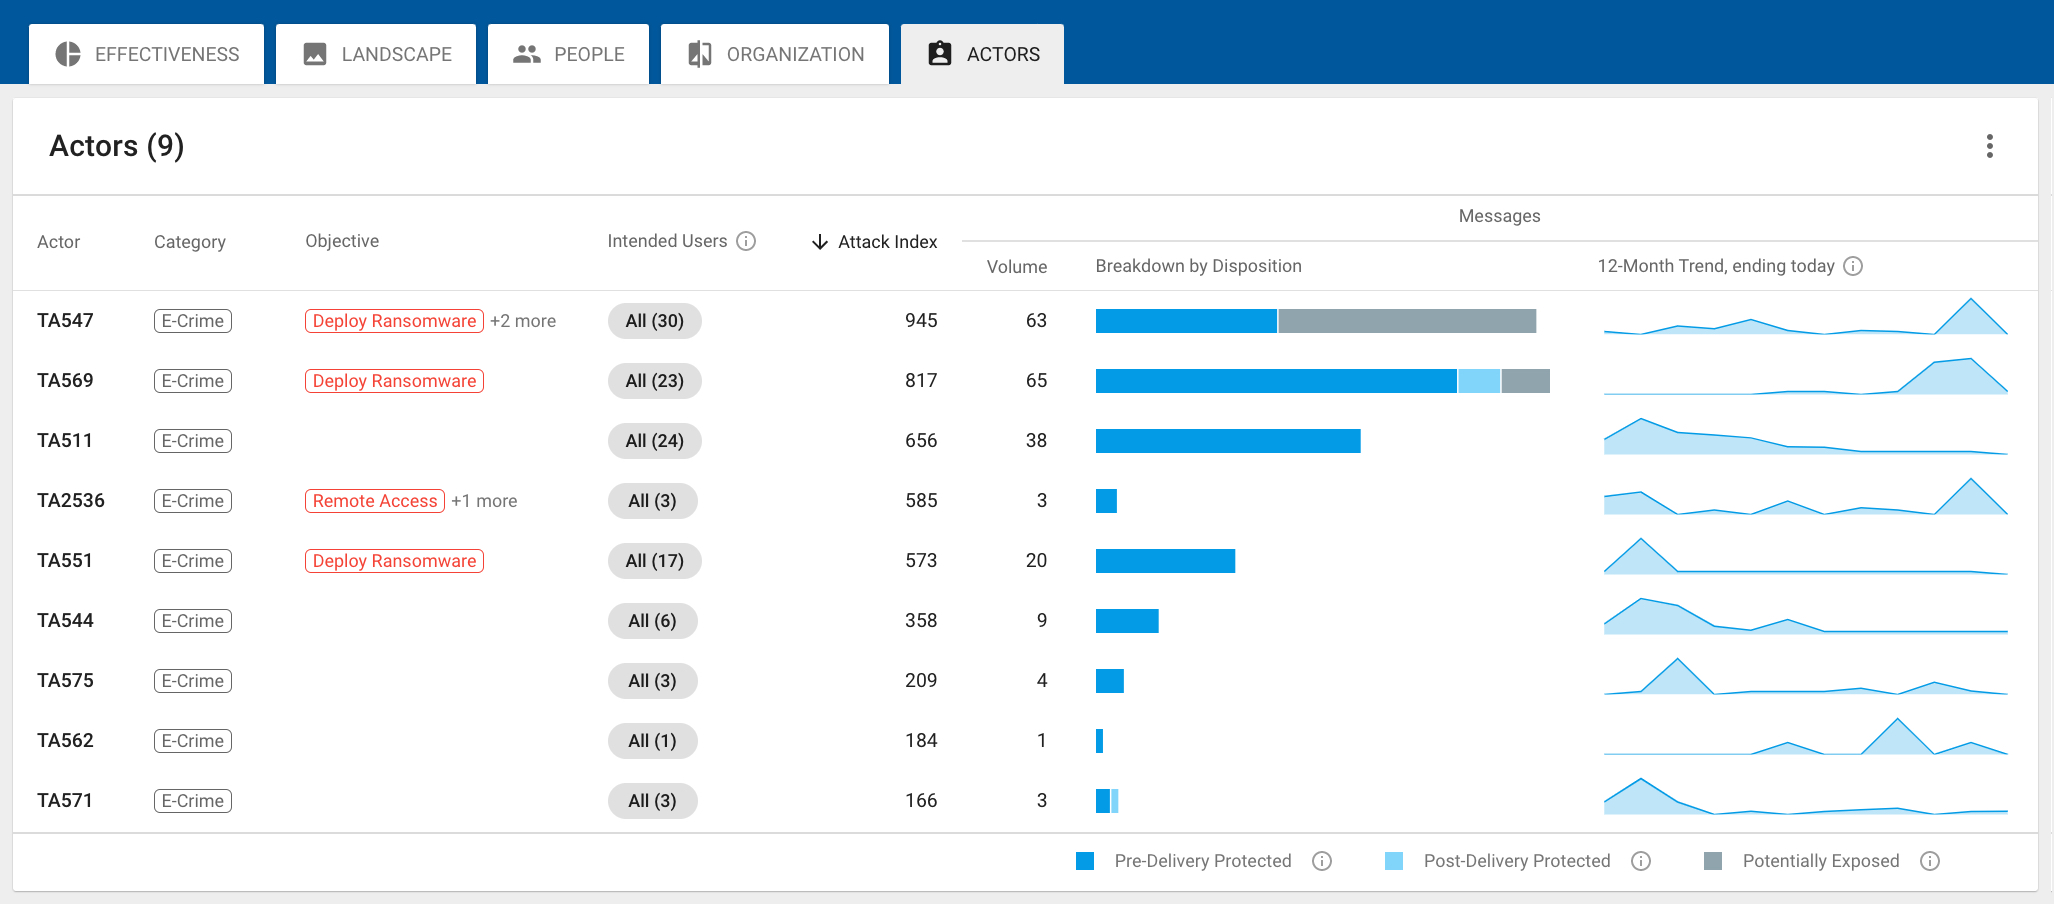The image size is (2054, 904).
Task: Click the Potentially Exposed info icon
Action: [x=1930, y=861]
